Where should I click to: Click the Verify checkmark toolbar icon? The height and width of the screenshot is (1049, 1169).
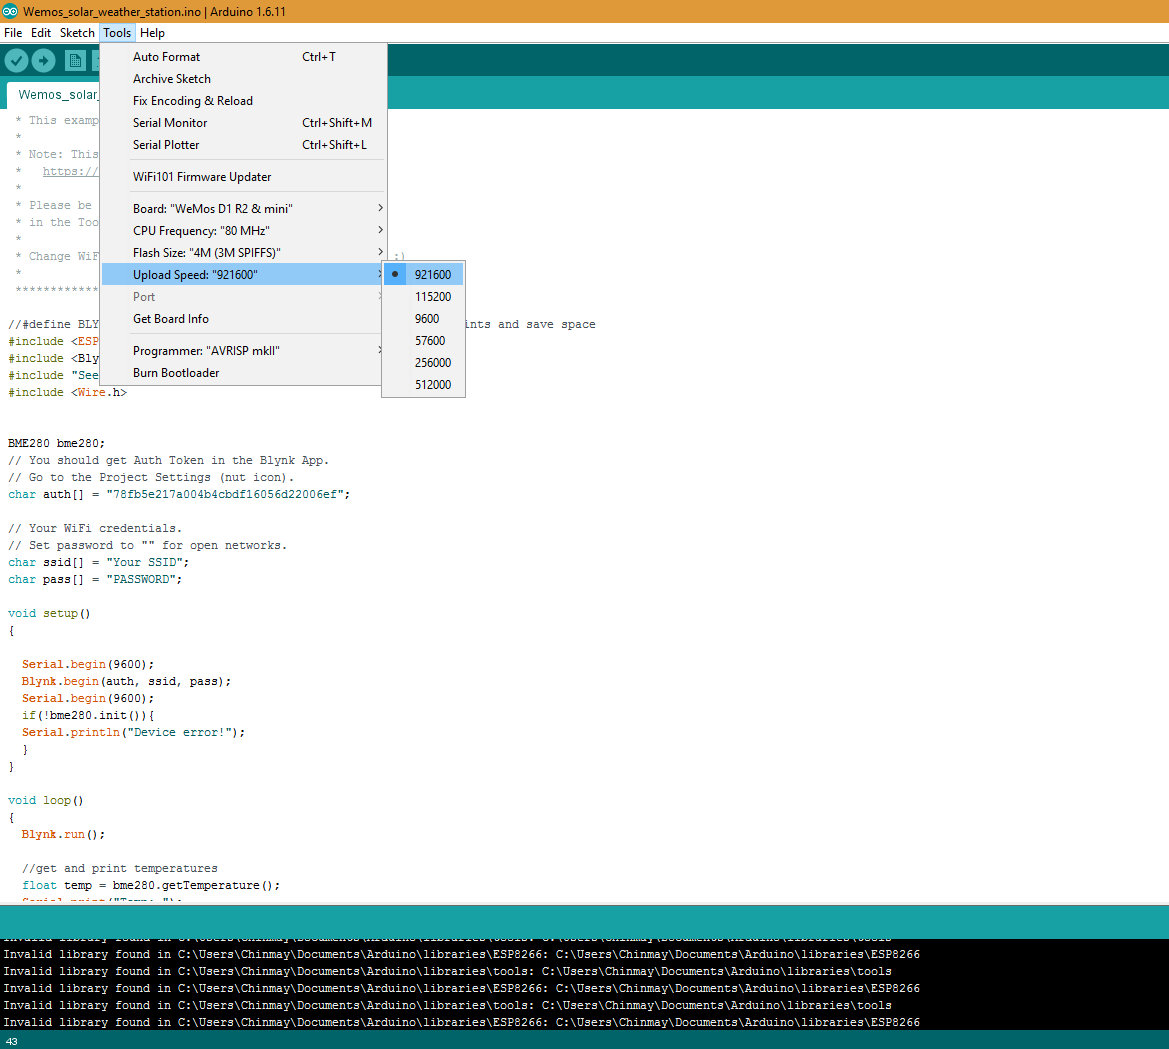tap(16, 60)
